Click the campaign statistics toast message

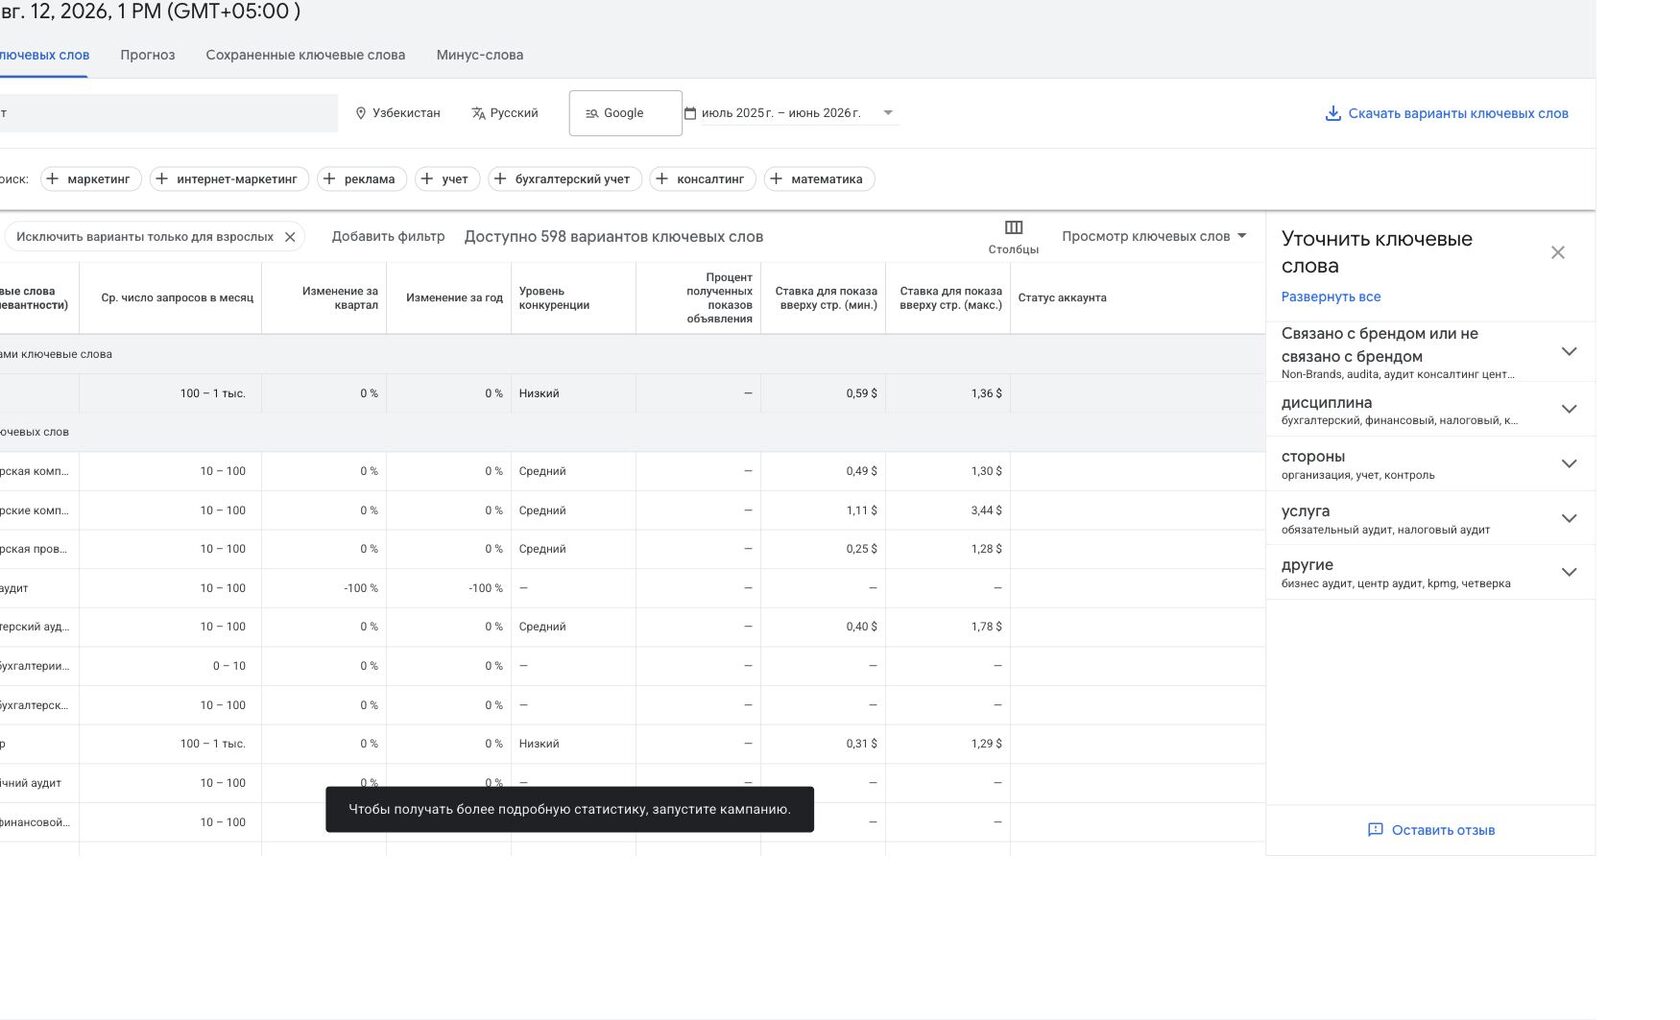[570, 809]
